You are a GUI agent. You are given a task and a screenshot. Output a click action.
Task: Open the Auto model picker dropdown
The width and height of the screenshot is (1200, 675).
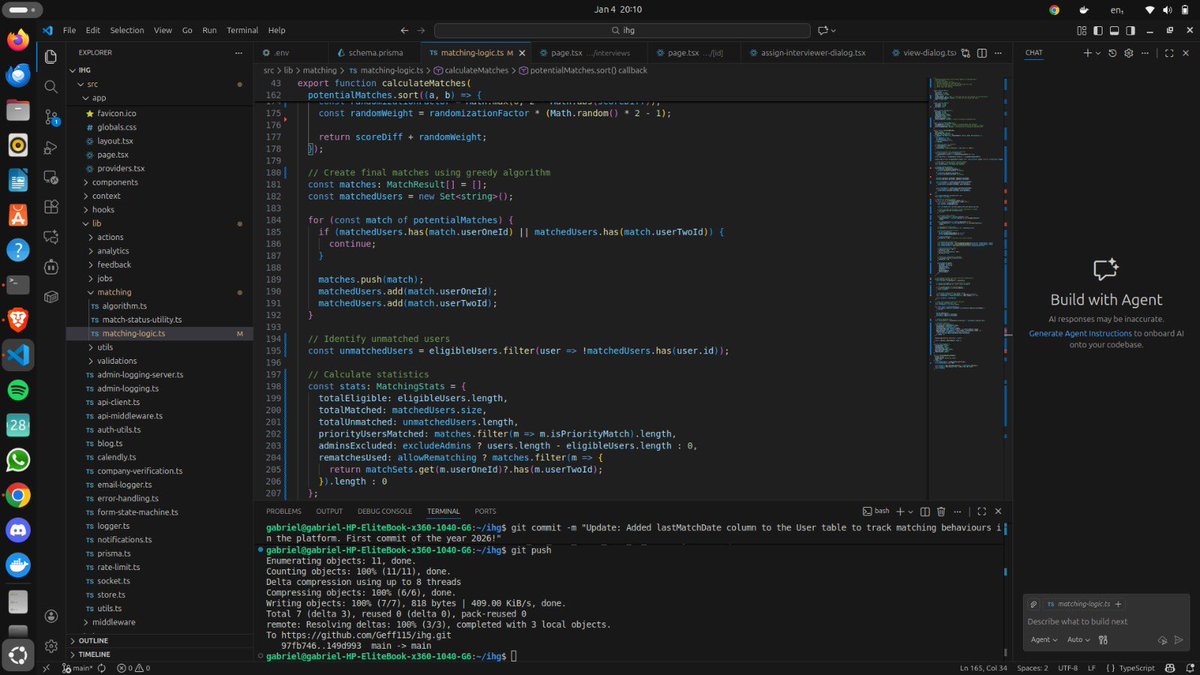pos(1076,640)
